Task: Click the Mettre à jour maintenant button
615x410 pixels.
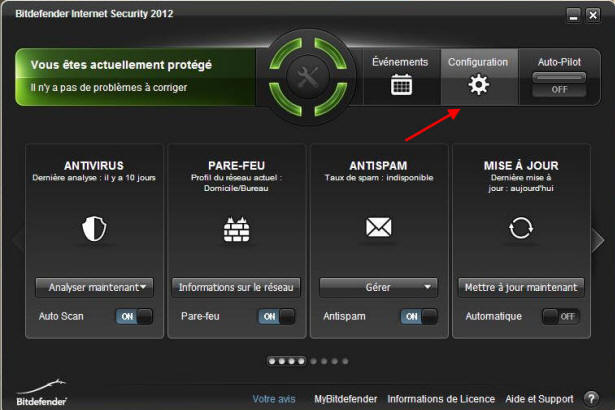Action: 521,288
